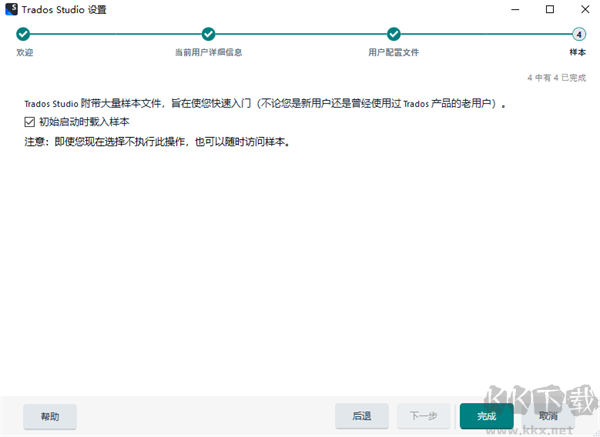
Task: Select the numbered step 4 circle
Action: (578, 34)
